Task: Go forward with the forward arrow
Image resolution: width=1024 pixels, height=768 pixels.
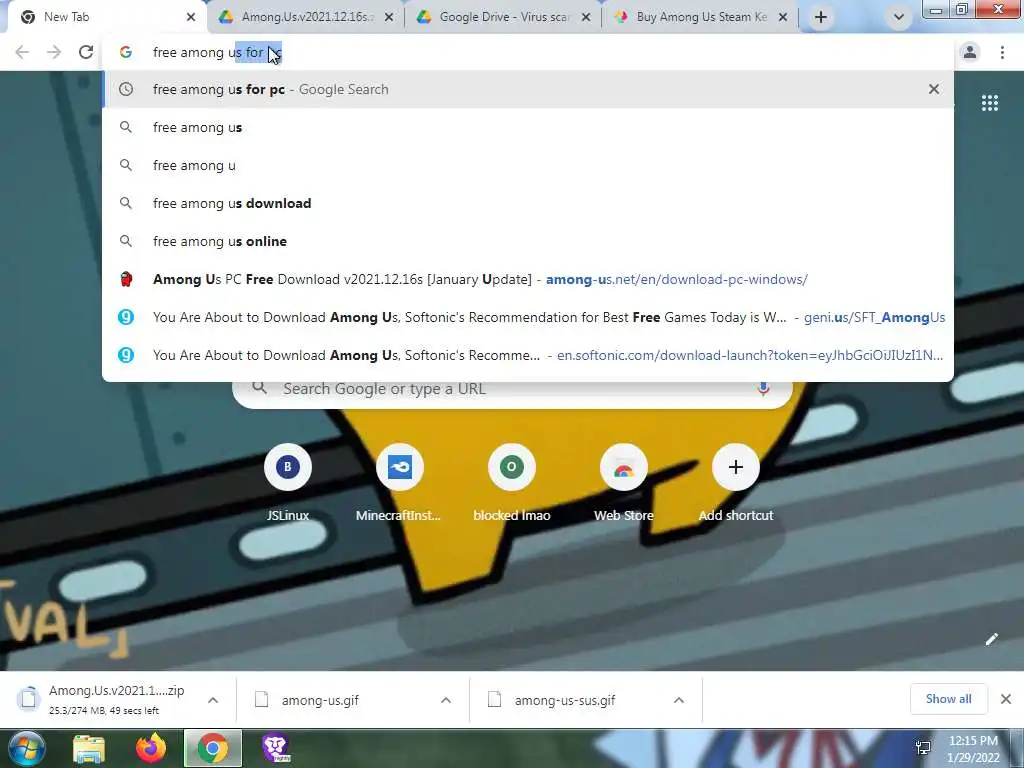Action: pos(54,52)
